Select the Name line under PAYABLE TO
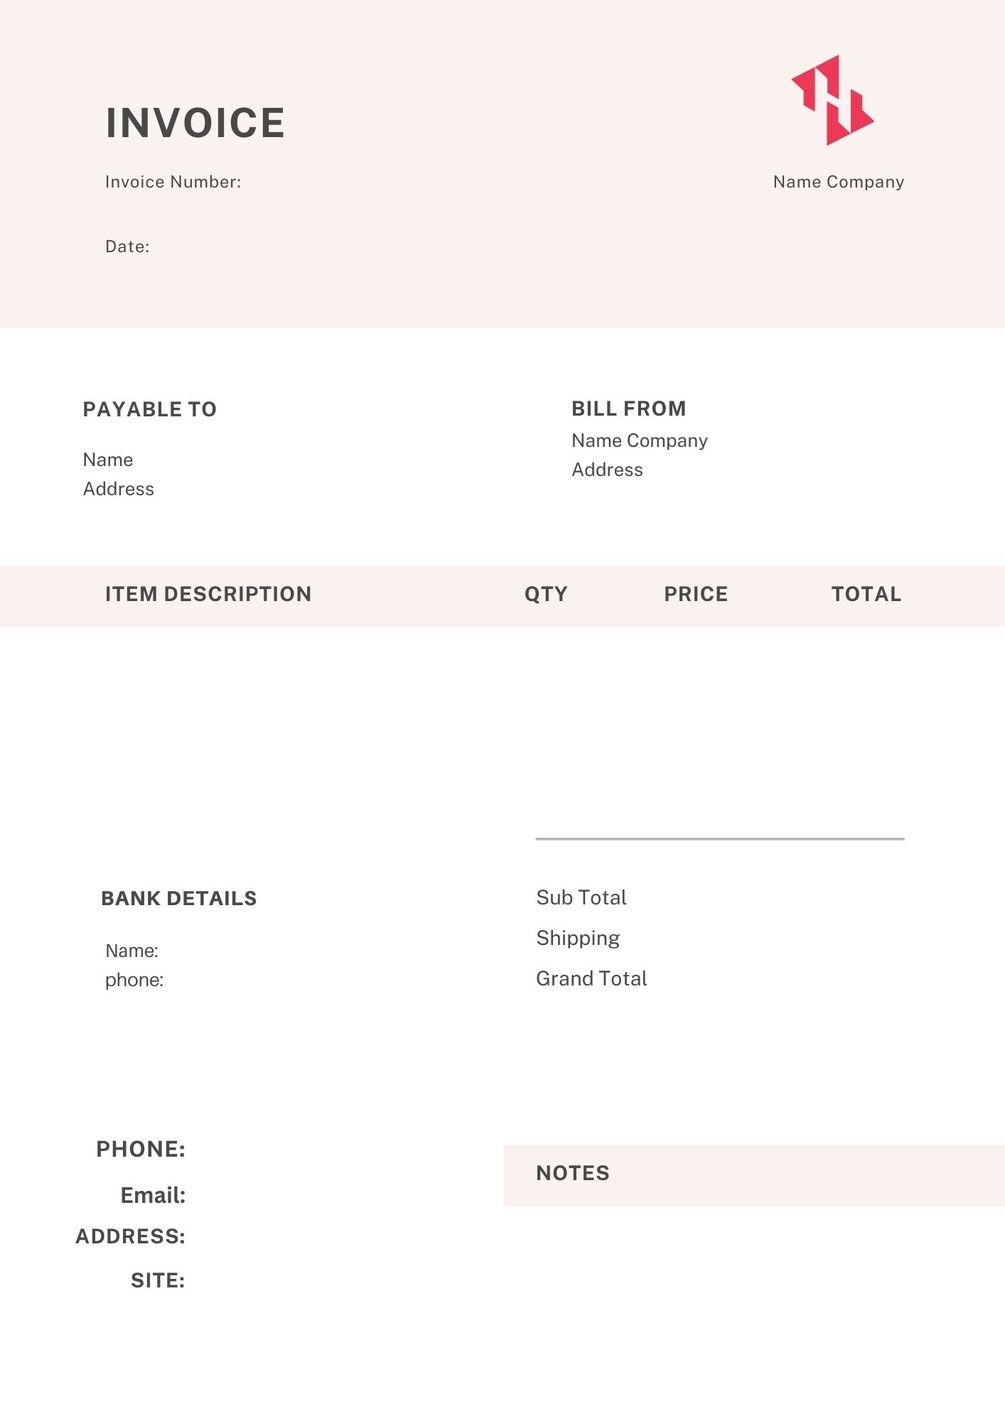 pyautogui.click(x=108, y=460)
